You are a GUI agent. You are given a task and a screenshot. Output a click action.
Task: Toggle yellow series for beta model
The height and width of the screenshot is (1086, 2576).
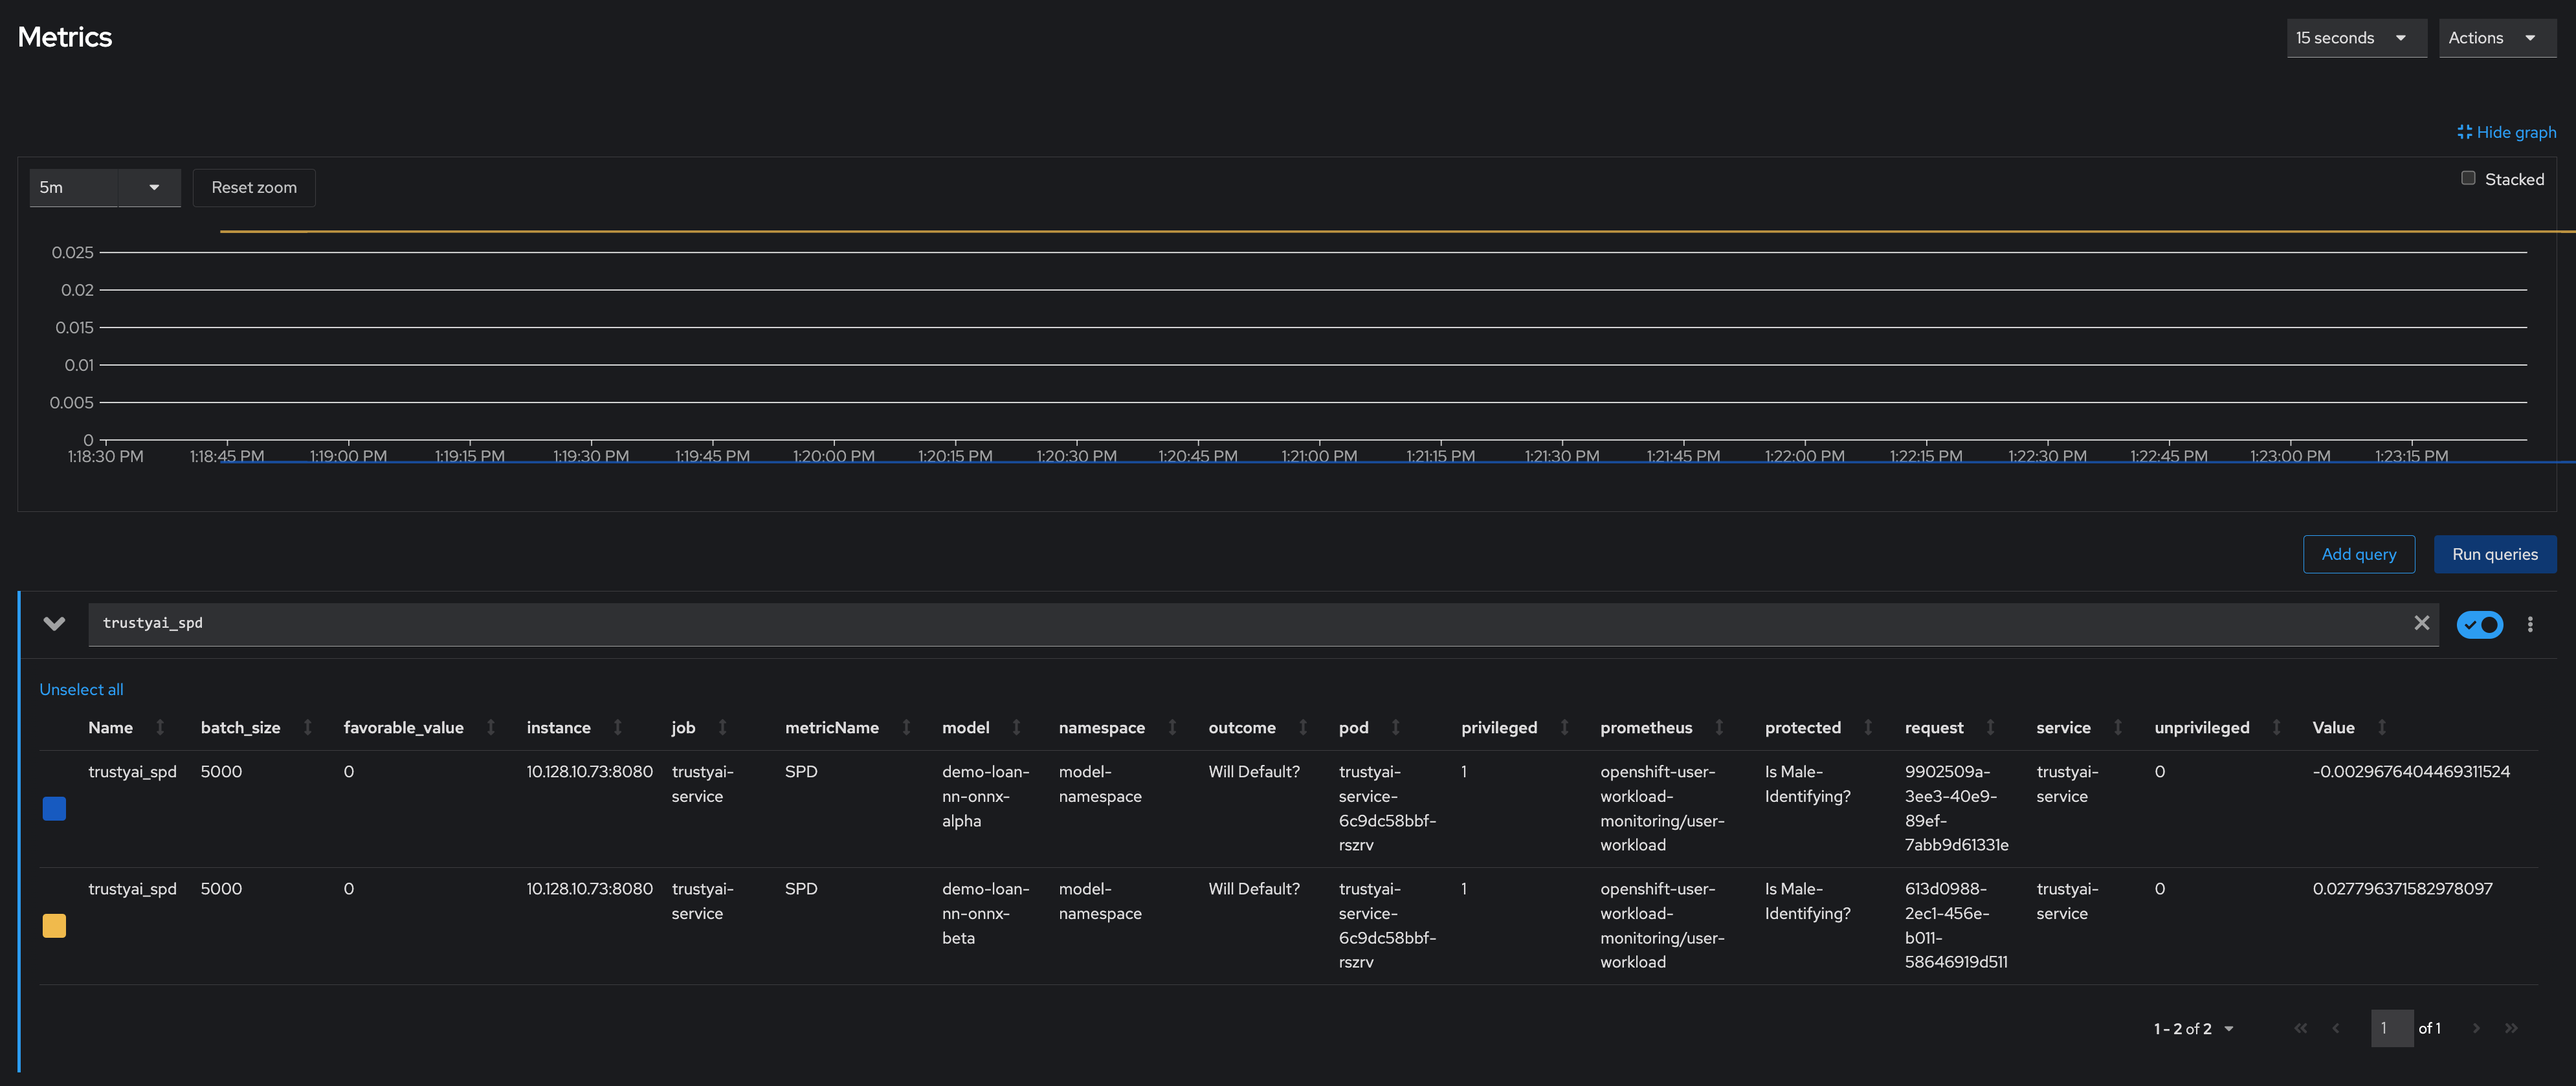click(54, 925)
